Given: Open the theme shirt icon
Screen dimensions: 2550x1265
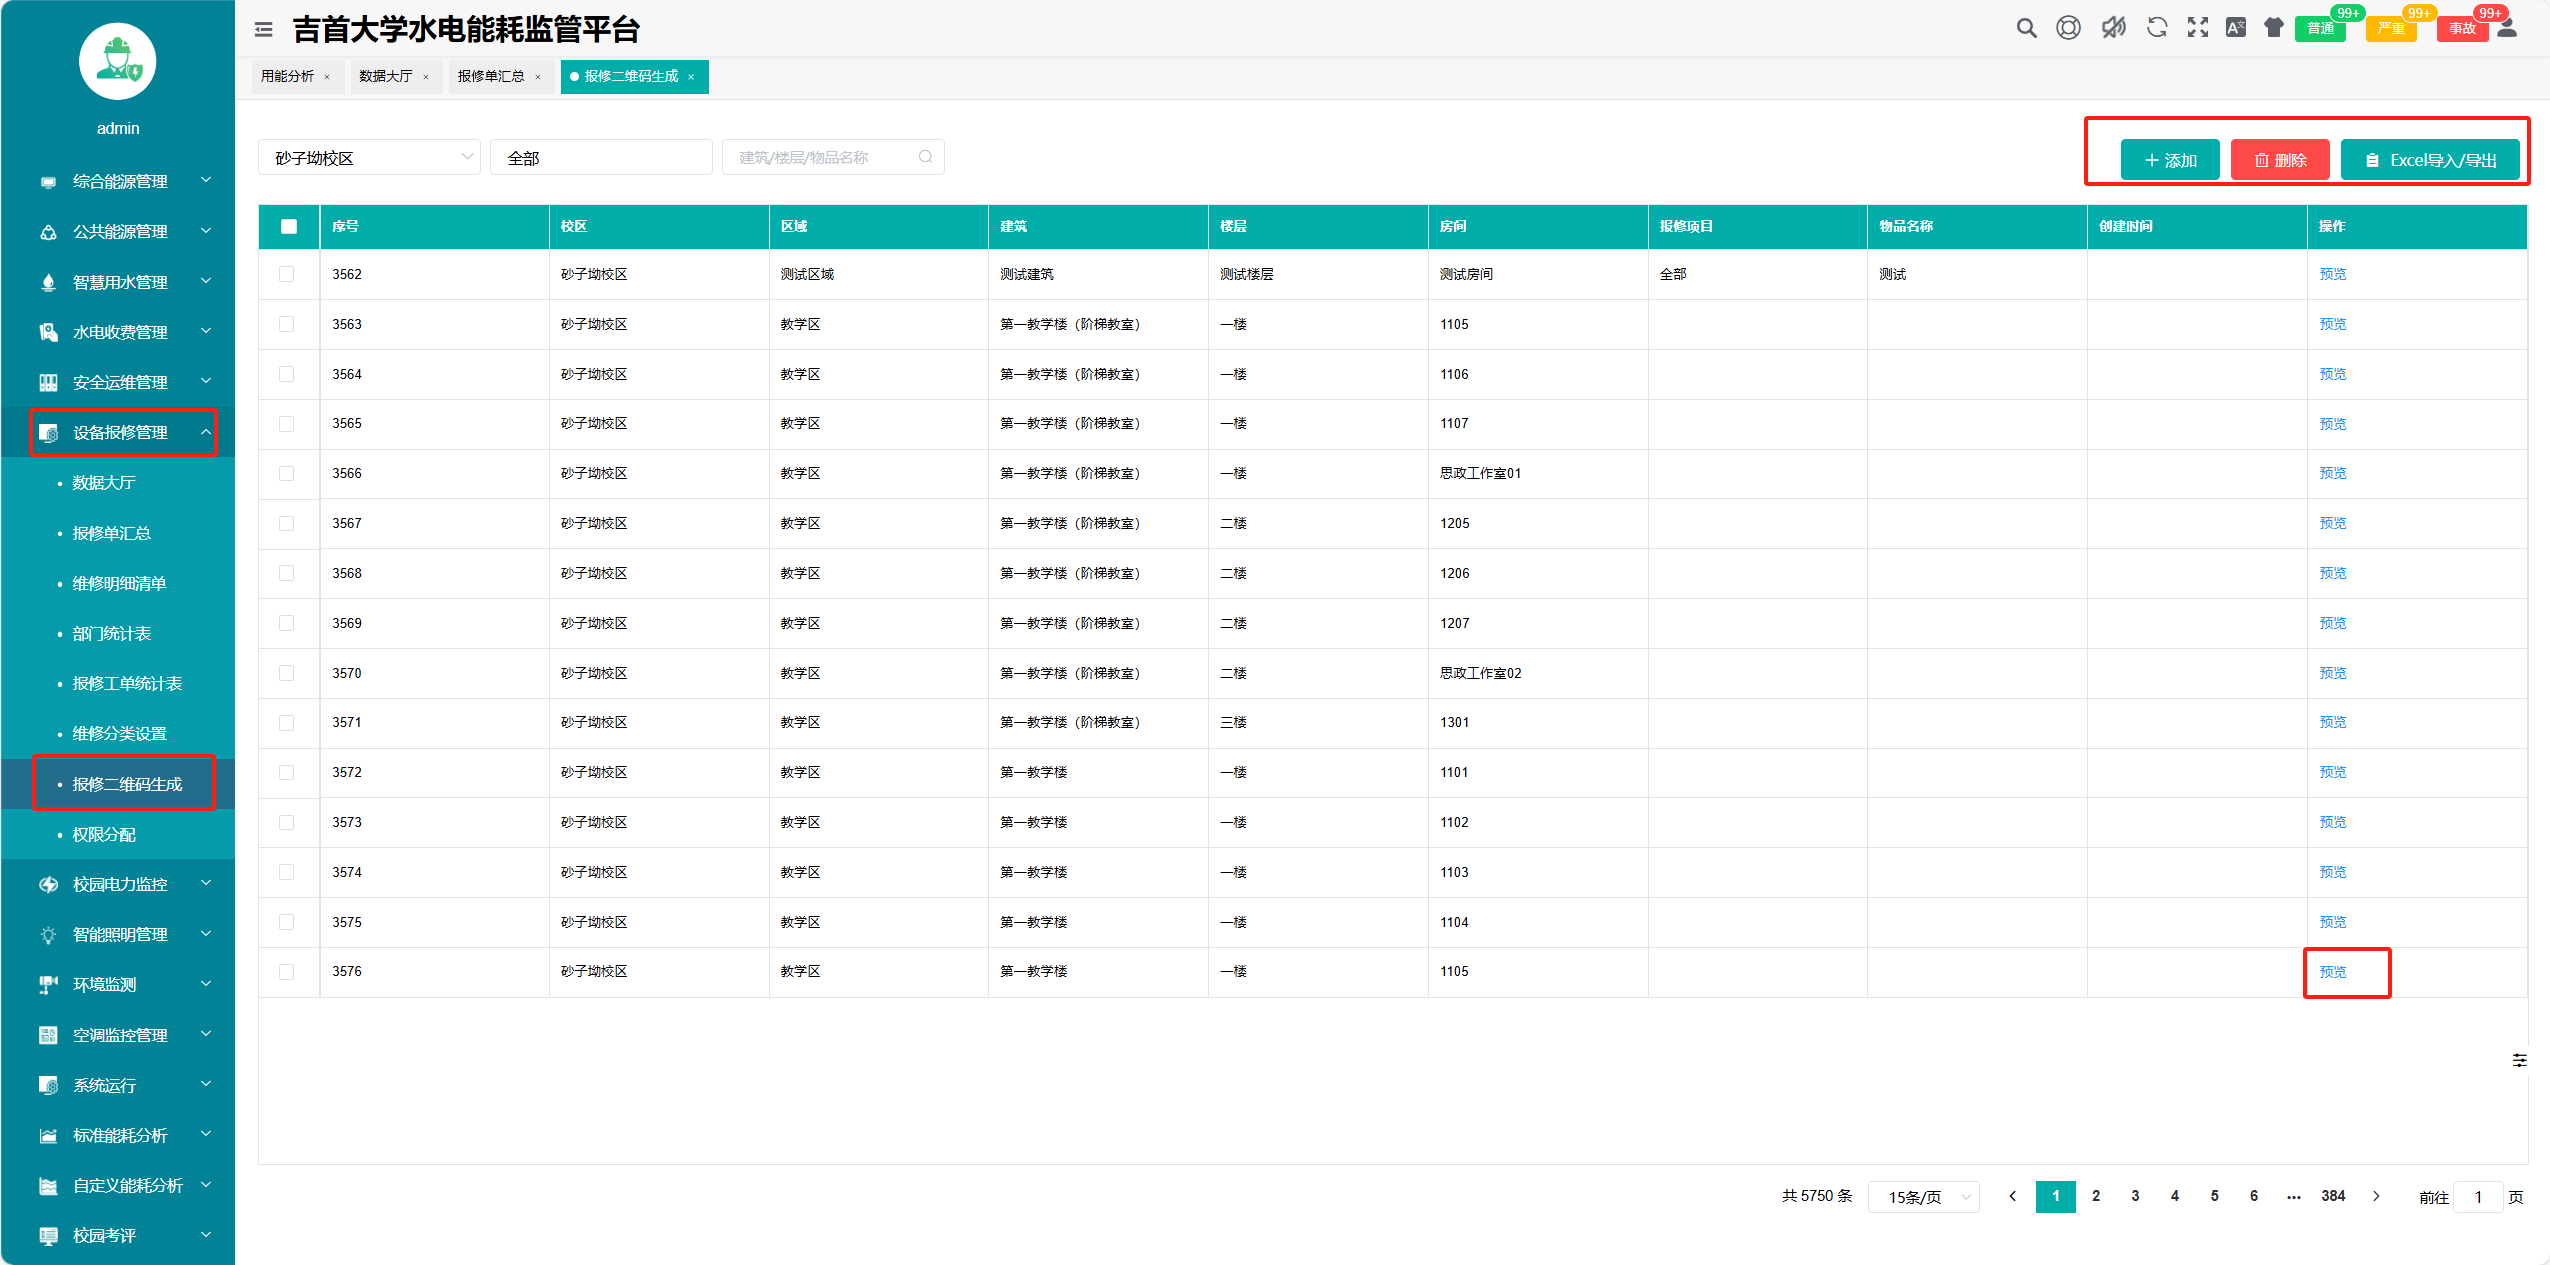Looking at the screenshot, I should [x=2273, y=28].
